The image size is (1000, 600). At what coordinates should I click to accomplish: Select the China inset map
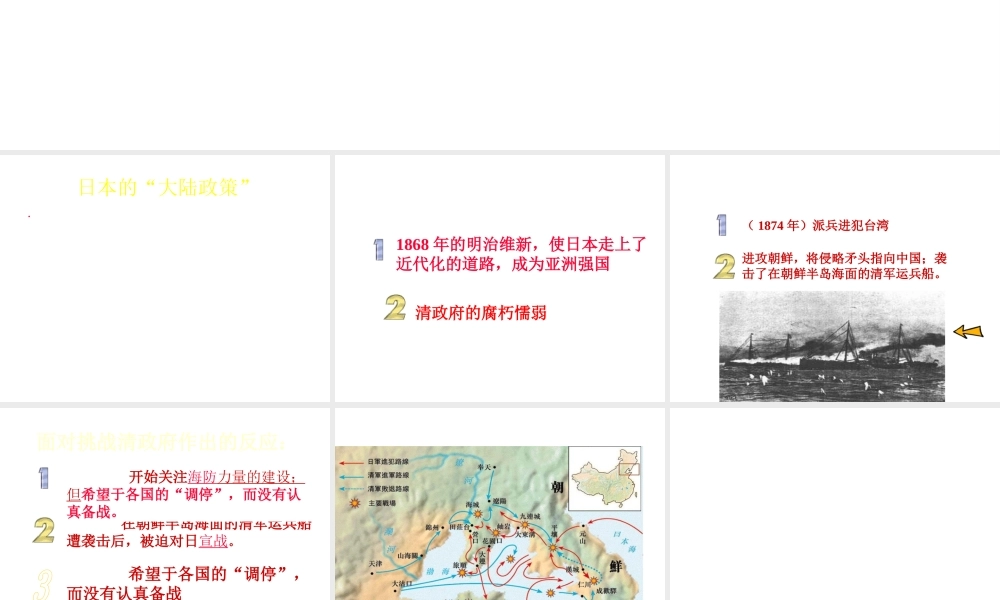(605, 478)
